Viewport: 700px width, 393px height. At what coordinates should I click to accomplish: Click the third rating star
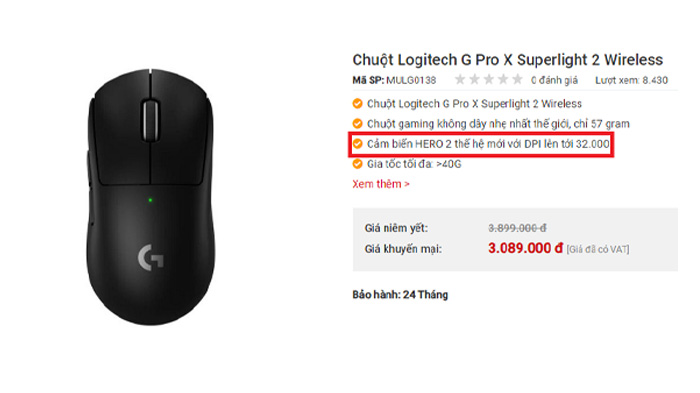click(489, 79)
